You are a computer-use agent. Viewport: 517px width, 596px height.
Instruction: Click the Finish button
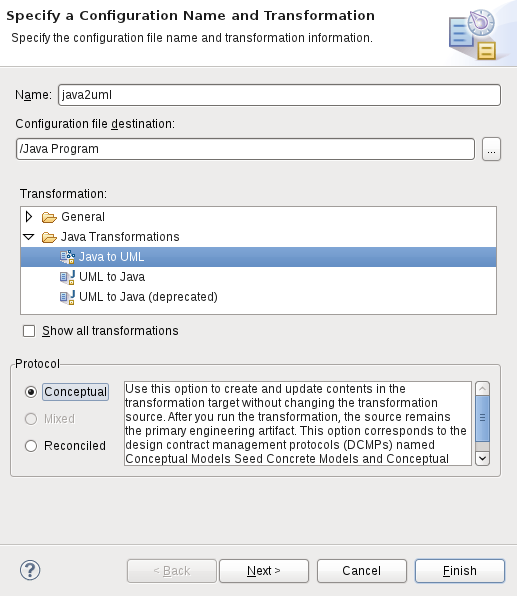pos(460,571)
